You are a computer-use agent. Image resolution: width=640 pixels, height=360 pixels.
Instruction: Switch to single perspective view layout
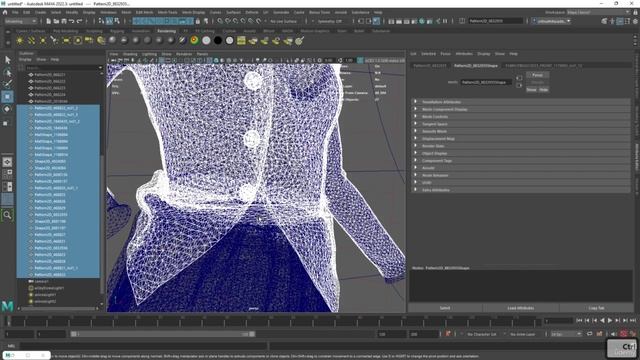pos(7,162)
